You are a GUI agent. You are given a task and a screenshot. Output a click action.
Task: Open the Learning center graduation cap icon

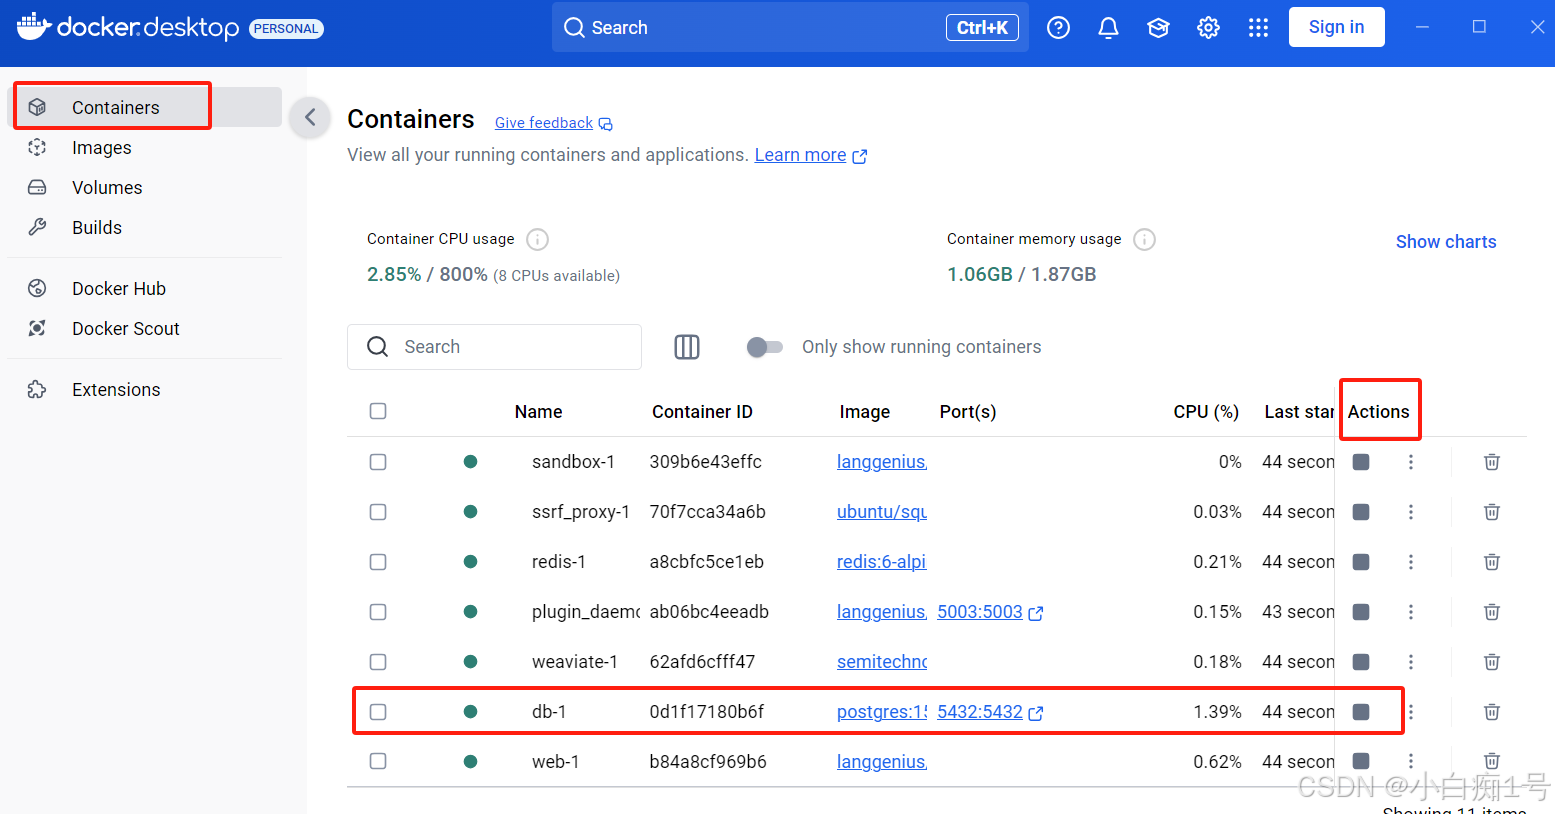pyautogui.click(x=1158, y=28)
